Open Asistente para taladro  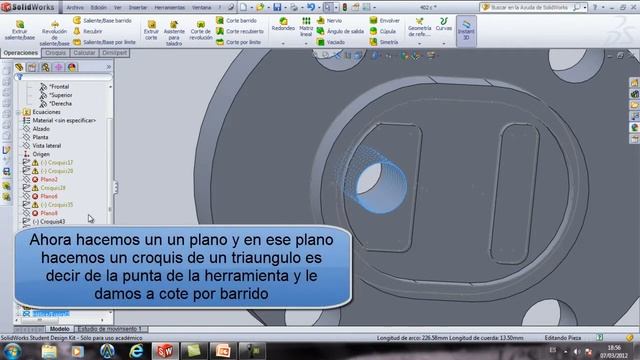tap(174, 33)
